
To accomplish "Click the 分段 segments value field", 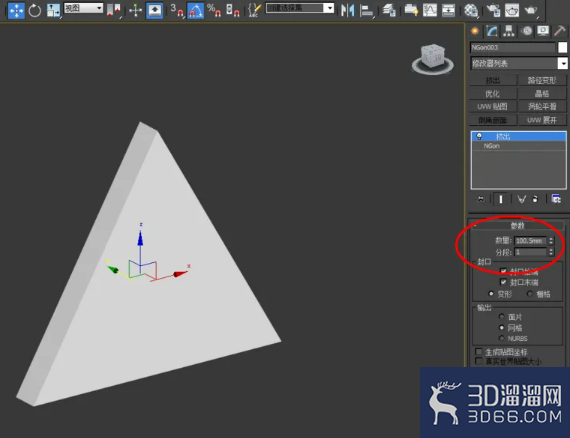I will (530, 252).
